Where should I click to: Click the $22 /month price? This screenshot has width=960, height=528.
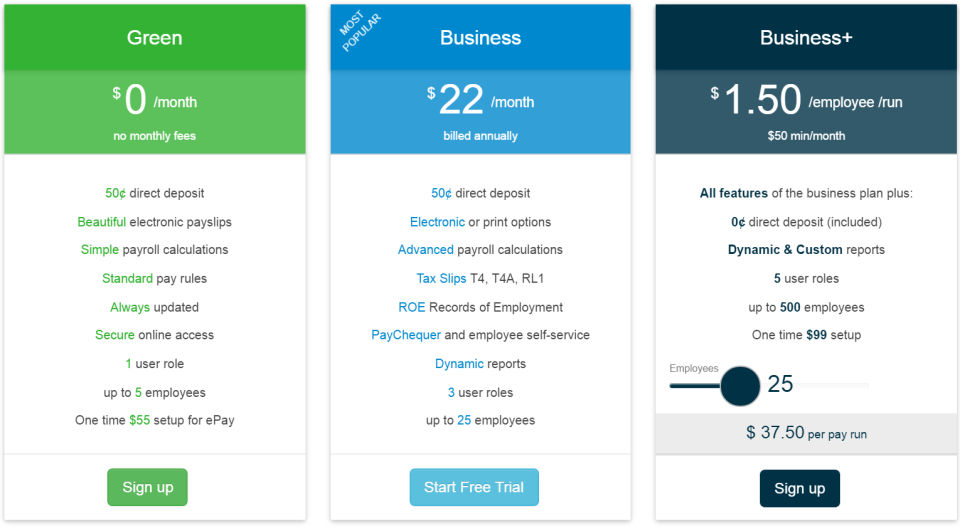[480, 101]
